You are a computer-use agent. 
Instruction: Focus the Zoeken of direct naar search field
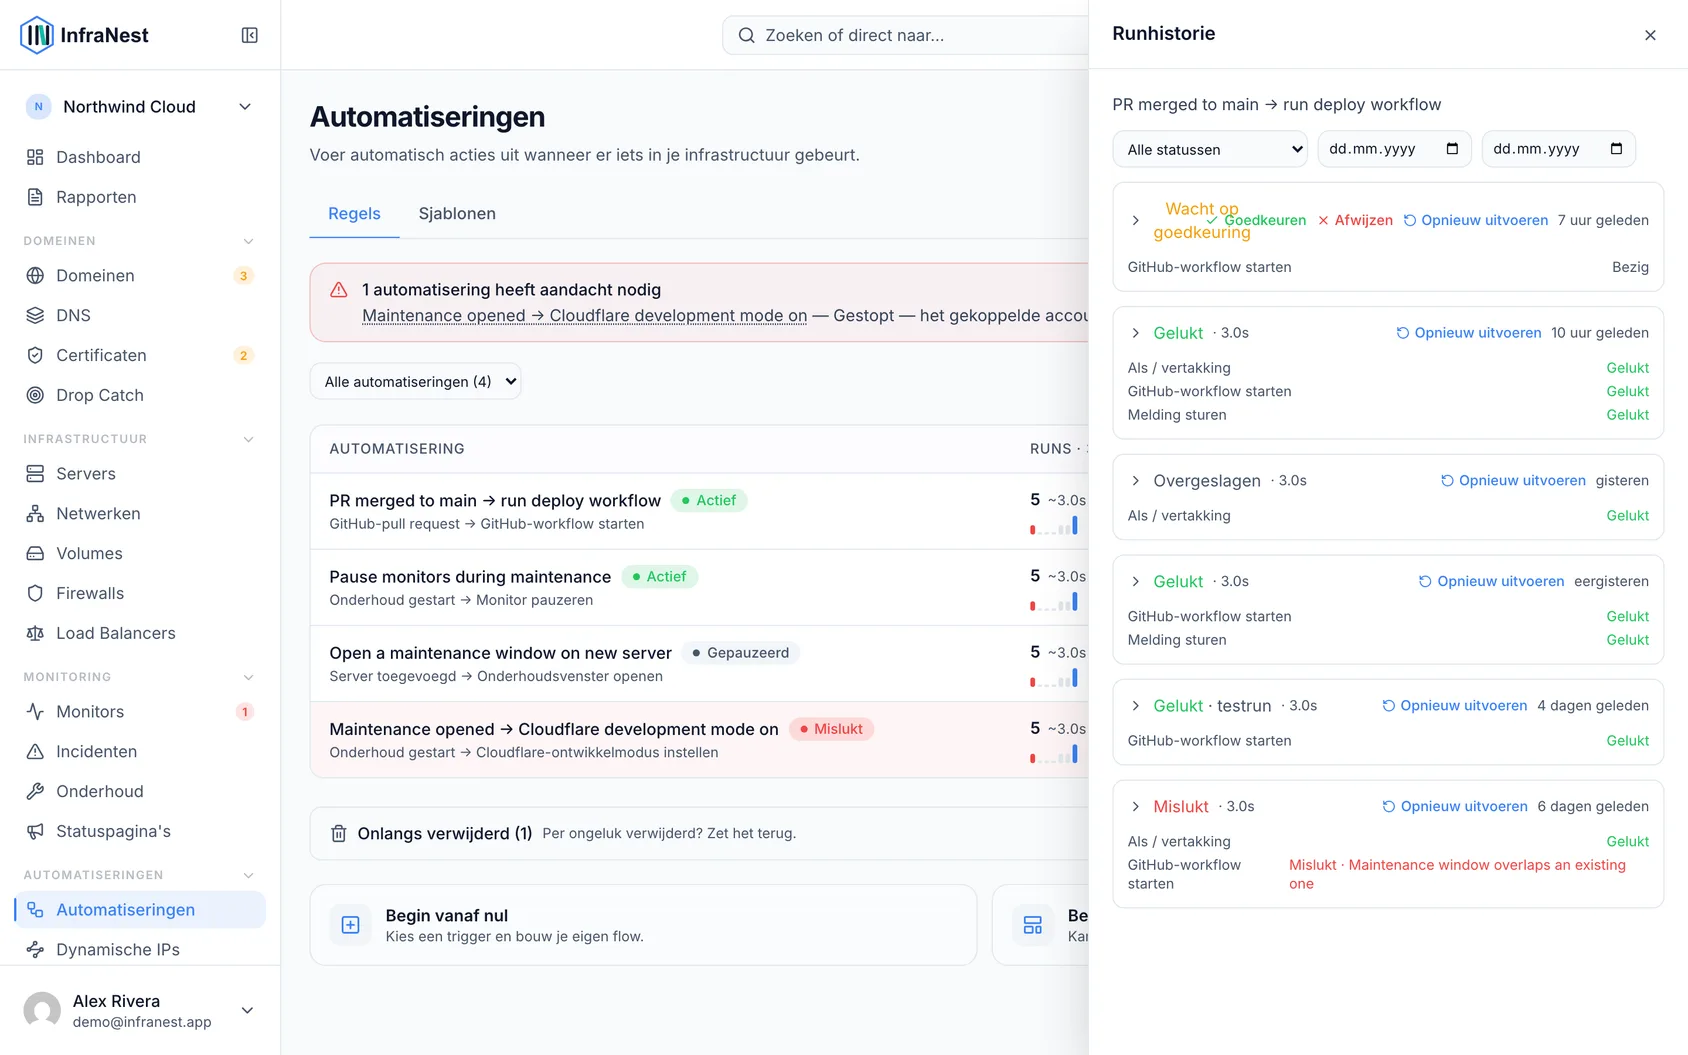[x=906, y=35]
